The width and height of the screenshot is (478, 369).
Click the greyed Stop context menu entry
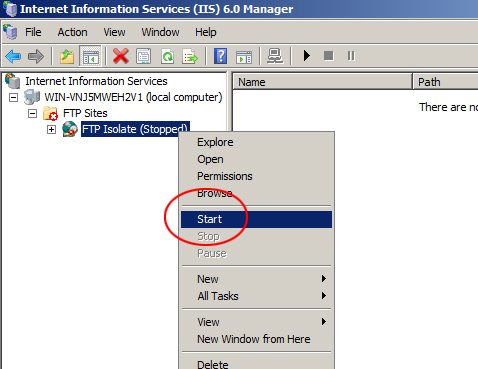pos(257,236)
